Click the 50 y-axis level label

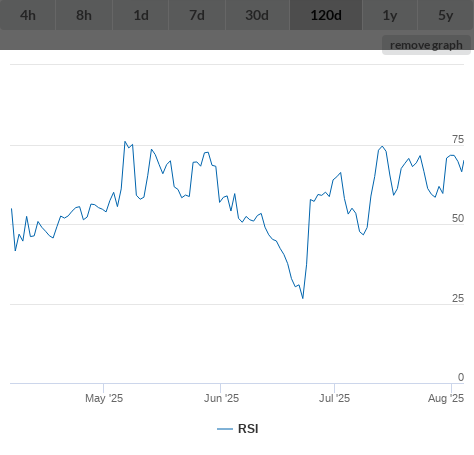tap(458, 218)
